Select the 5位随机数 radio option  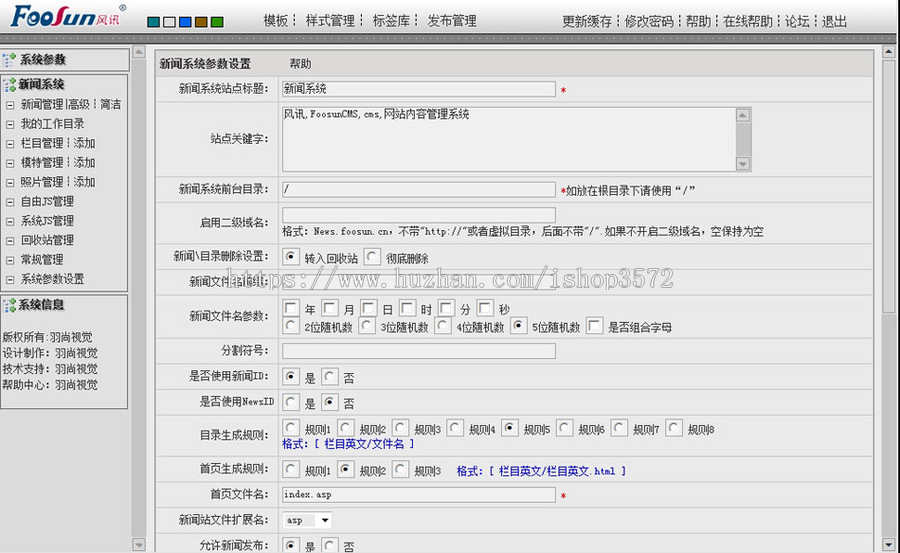point(518,326)
